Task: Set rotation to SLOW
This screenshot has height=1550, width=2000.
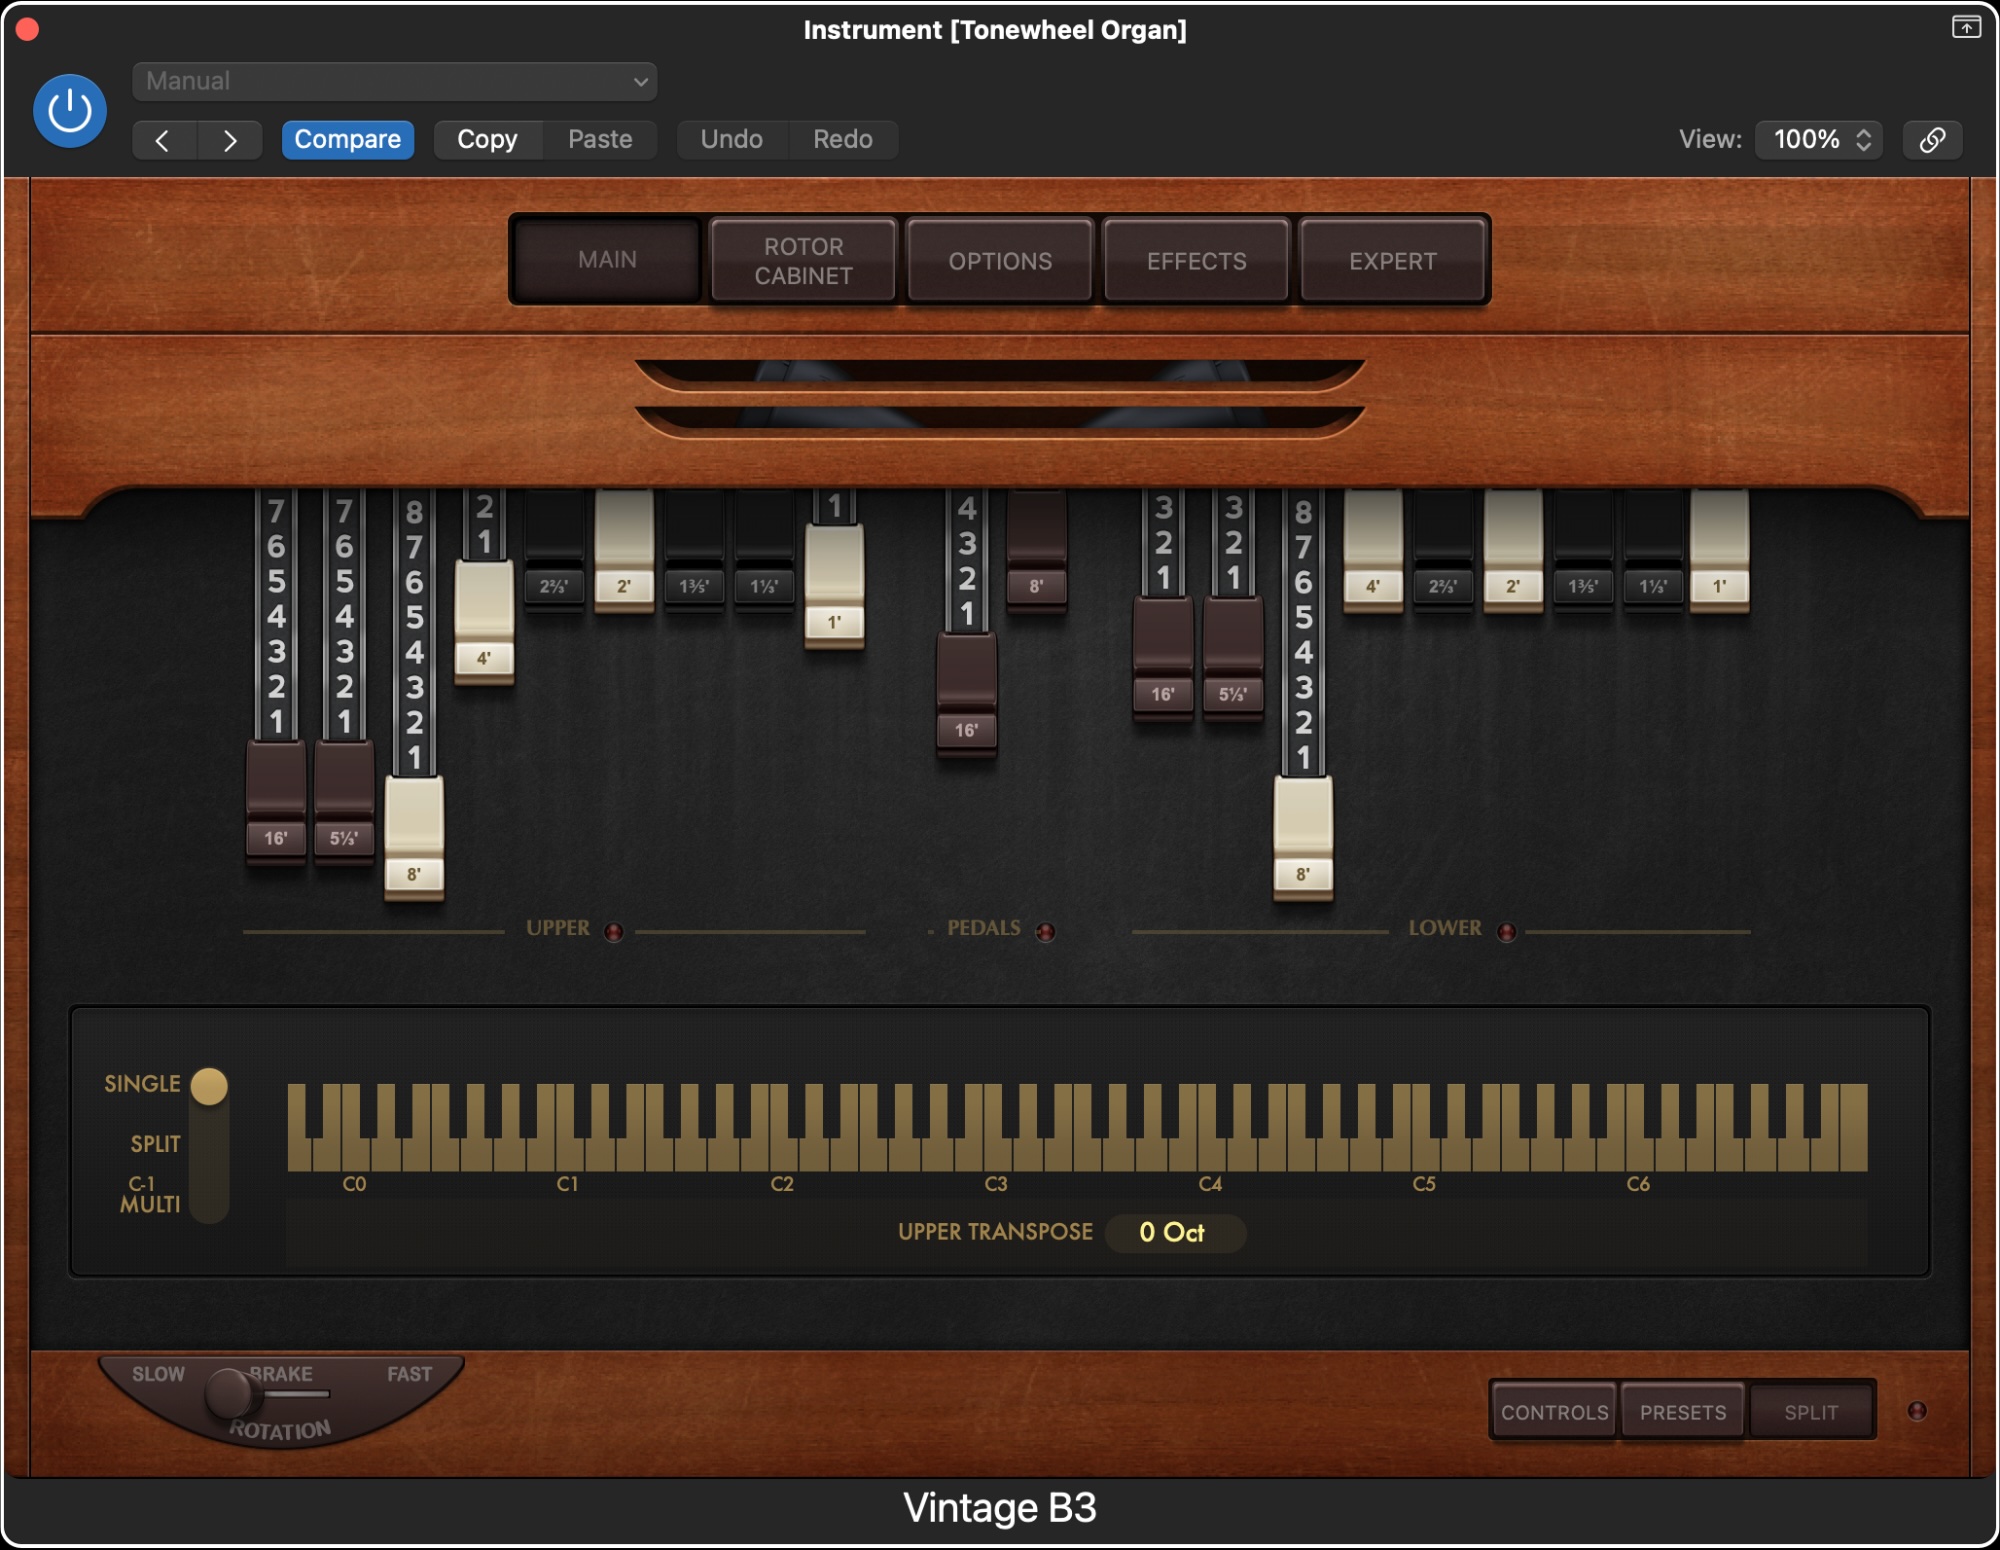Action: [x=158, y=1374]
